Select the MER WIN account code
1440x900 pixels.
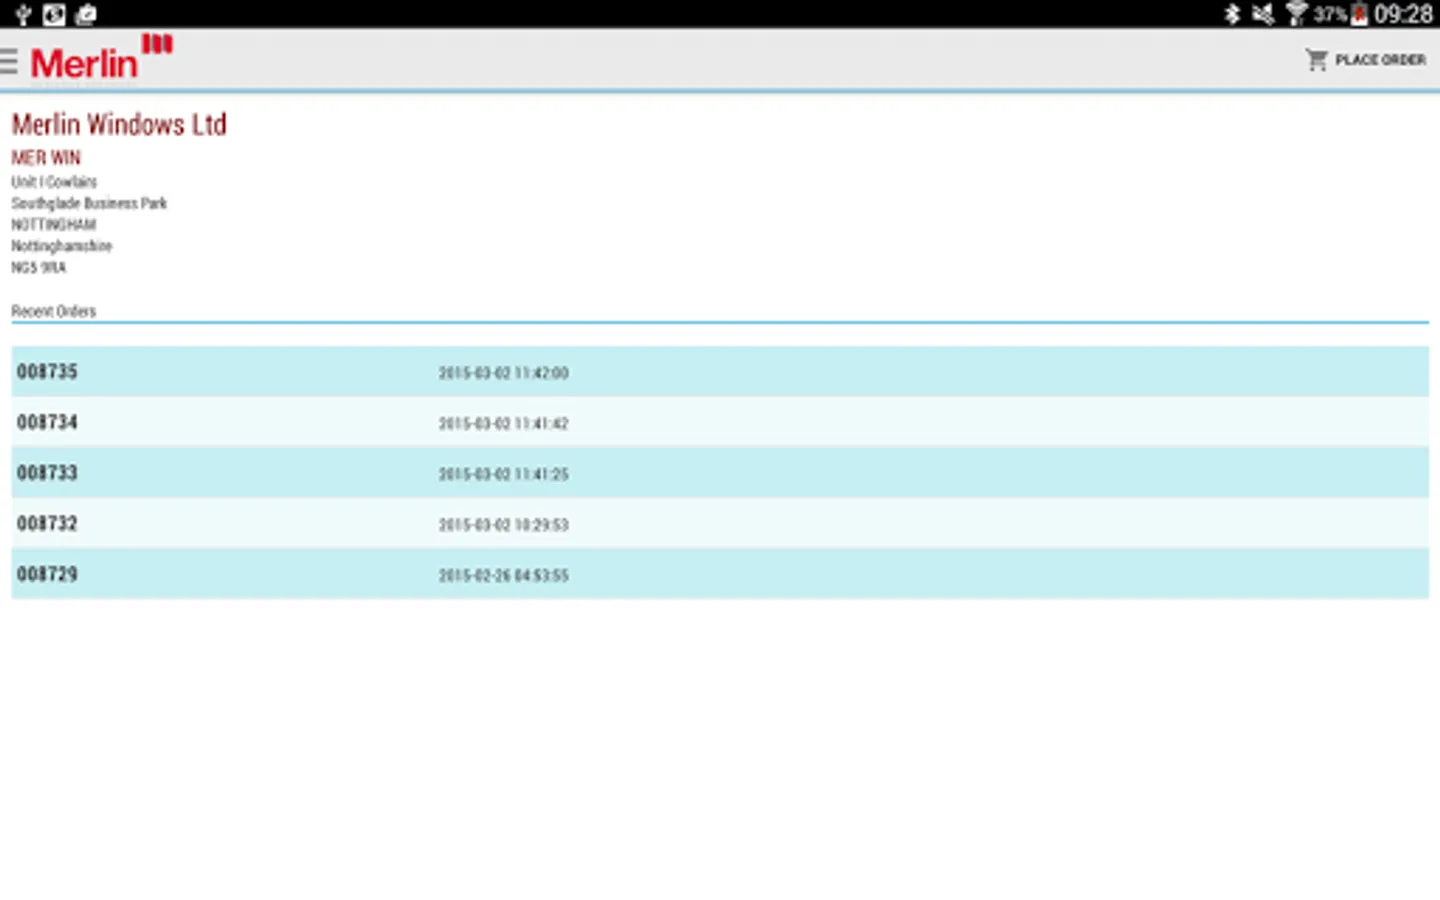[46, 157]
